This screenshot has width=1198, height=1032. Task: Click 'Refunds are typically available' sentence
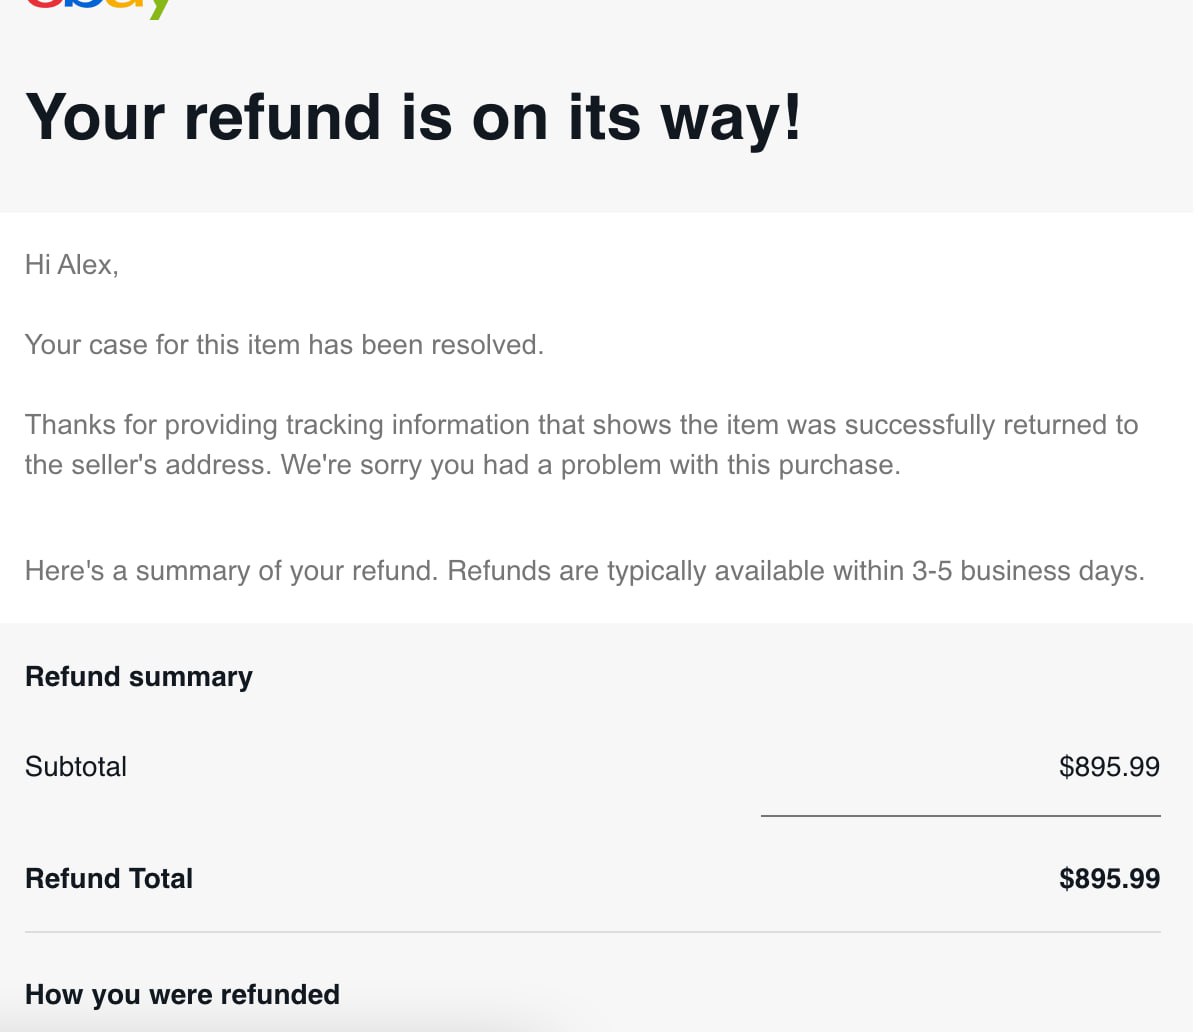click(640, 571)
